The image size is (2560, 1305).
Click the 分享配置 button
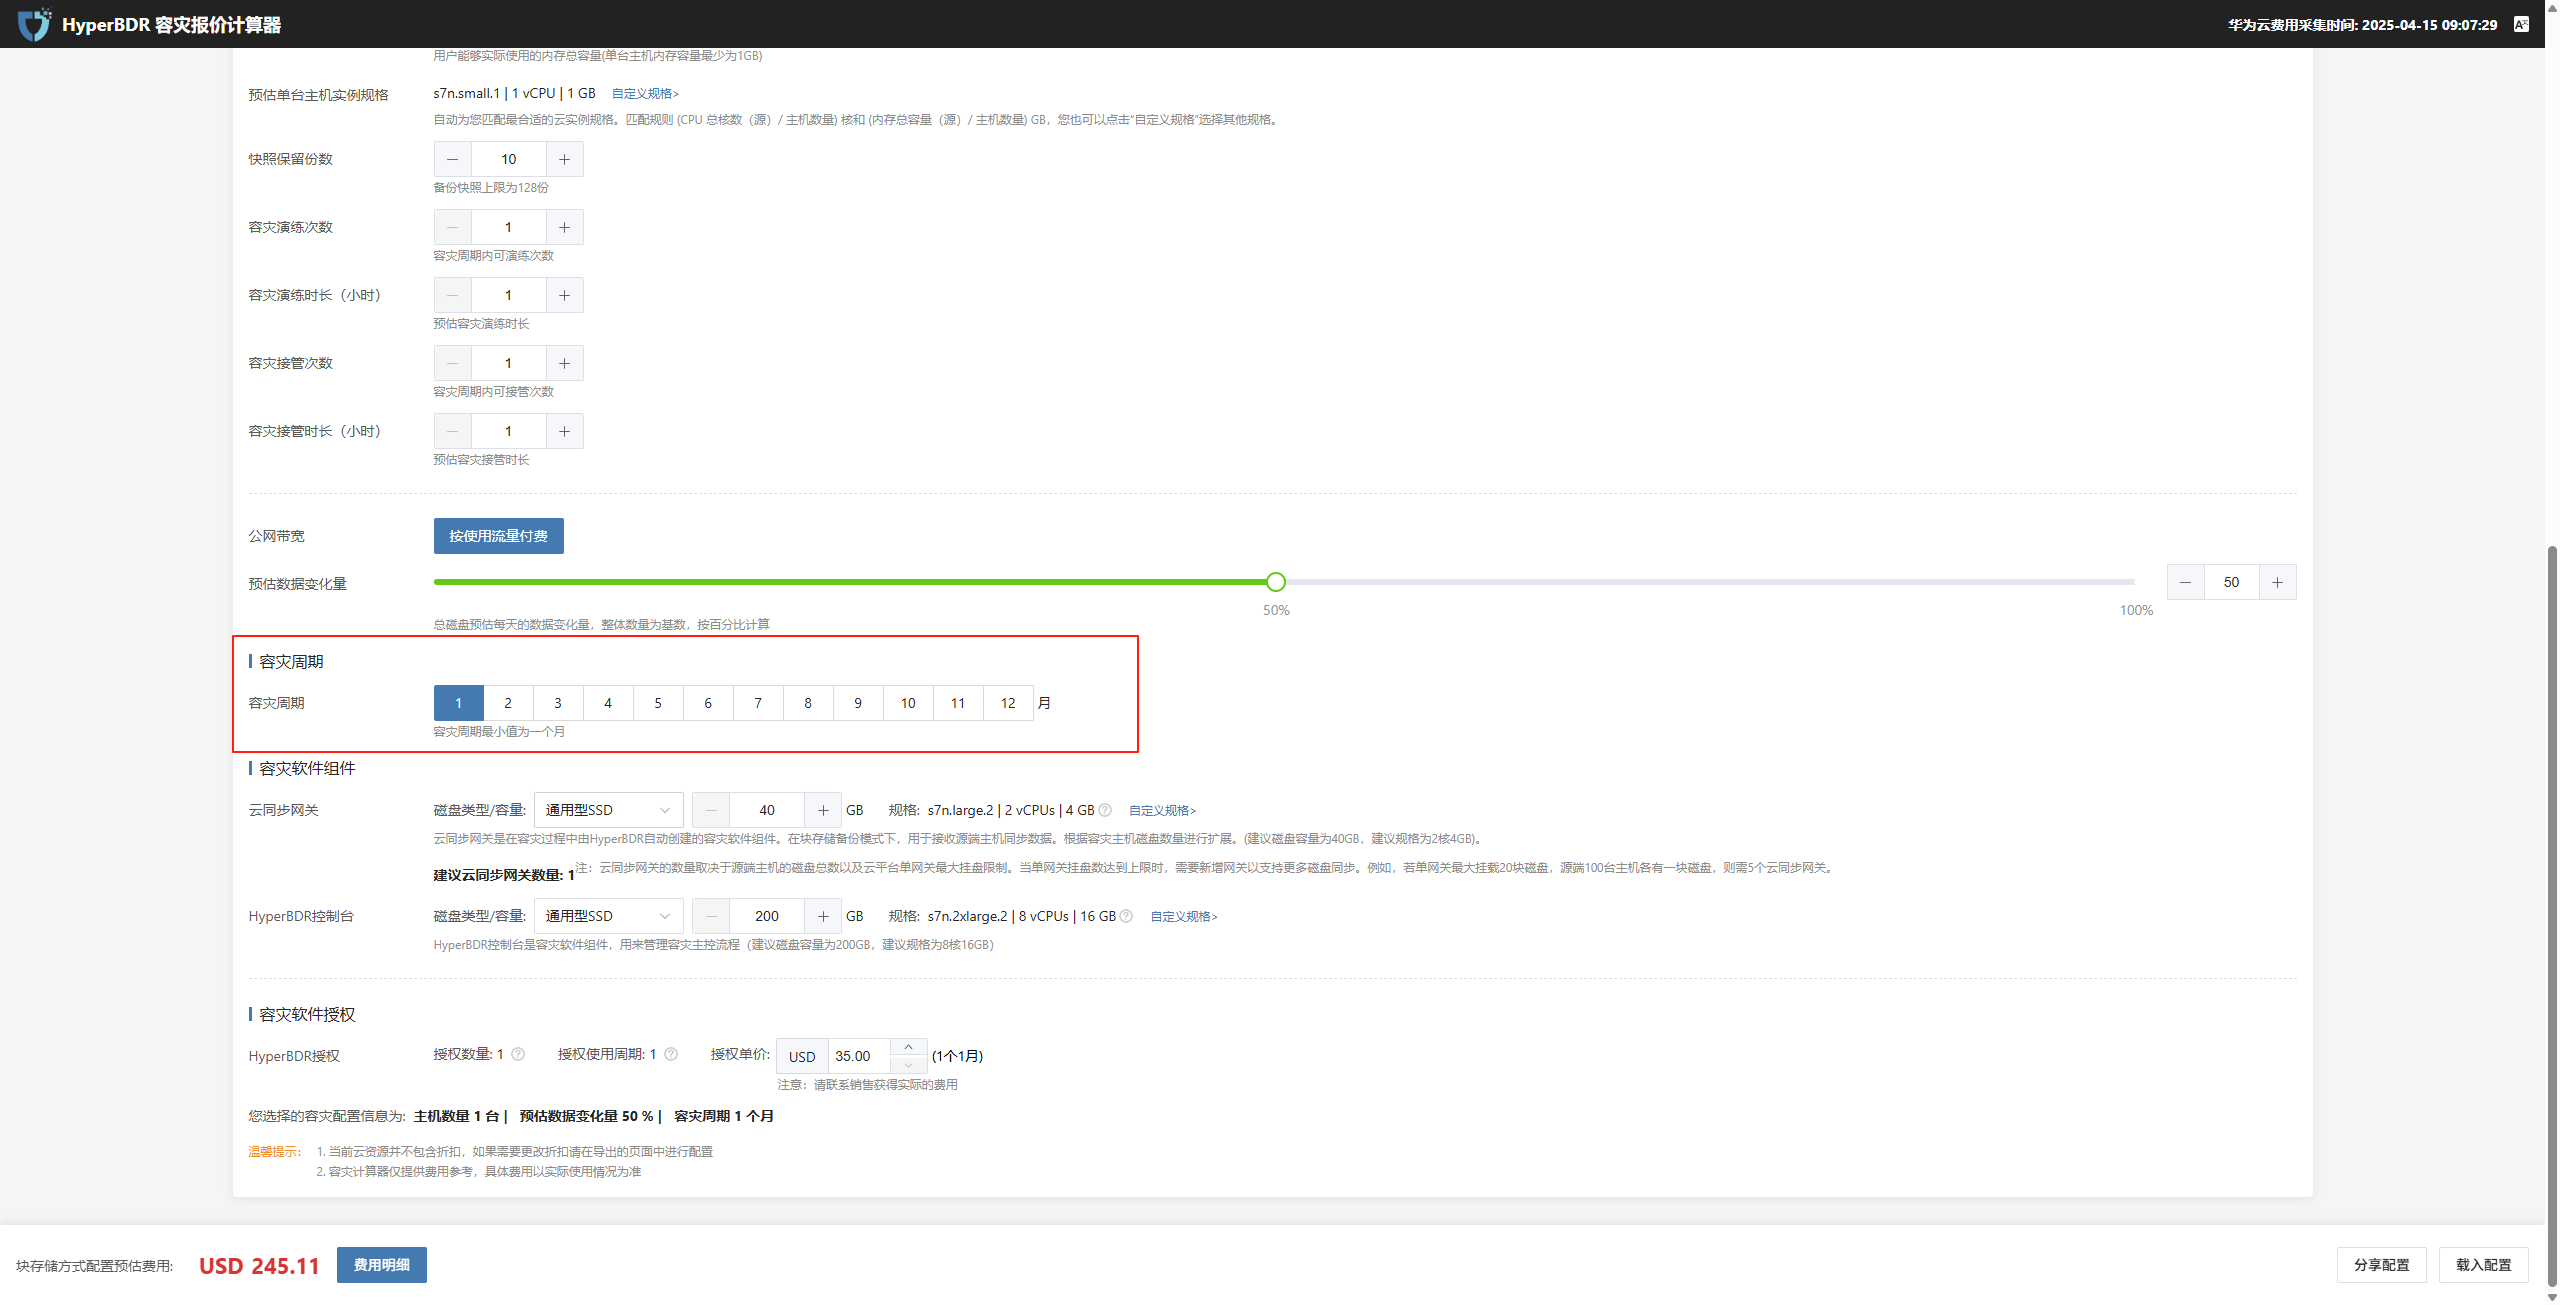[x=2382, y=1265]
